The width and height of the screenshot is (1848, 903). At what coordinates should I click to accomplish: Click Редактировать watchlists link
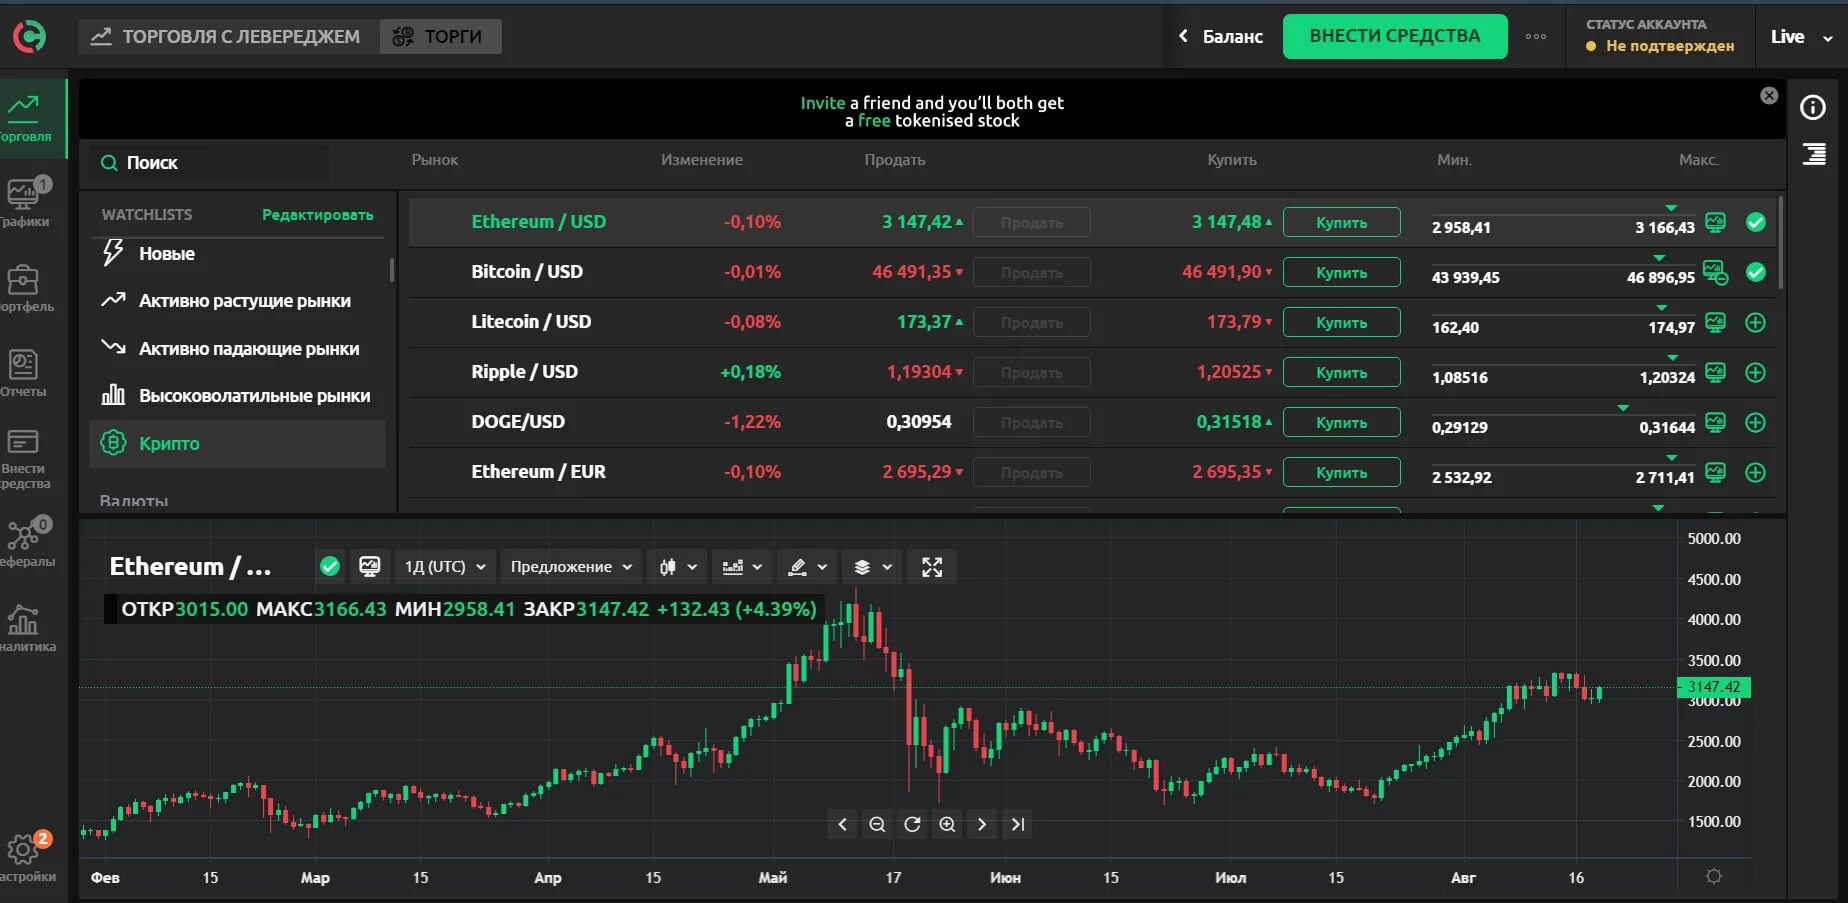click(x=318, y=215)
